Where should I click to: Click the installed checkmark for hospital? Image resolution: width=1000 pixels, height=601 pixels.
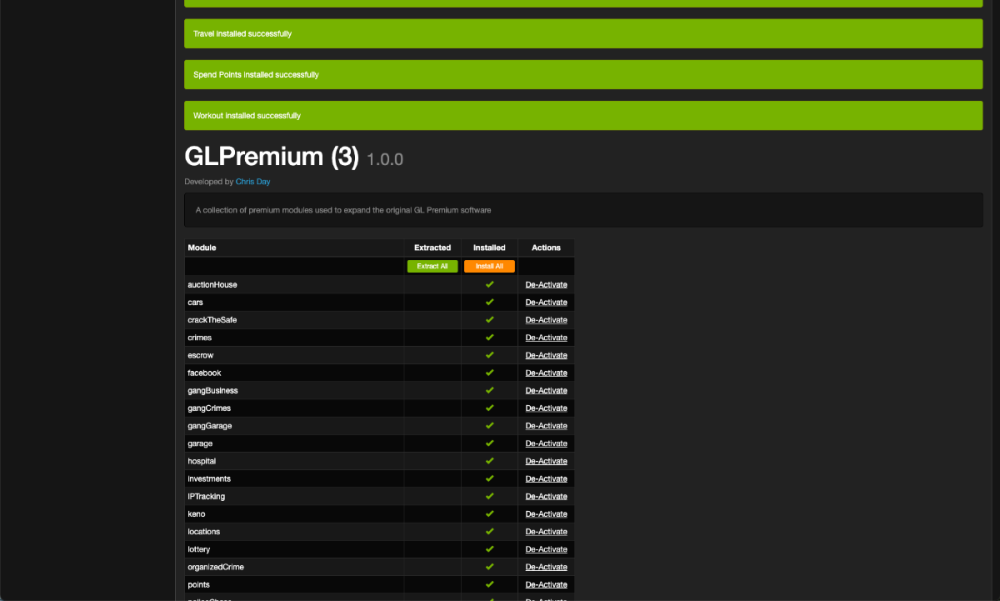(x=490, y=461)
